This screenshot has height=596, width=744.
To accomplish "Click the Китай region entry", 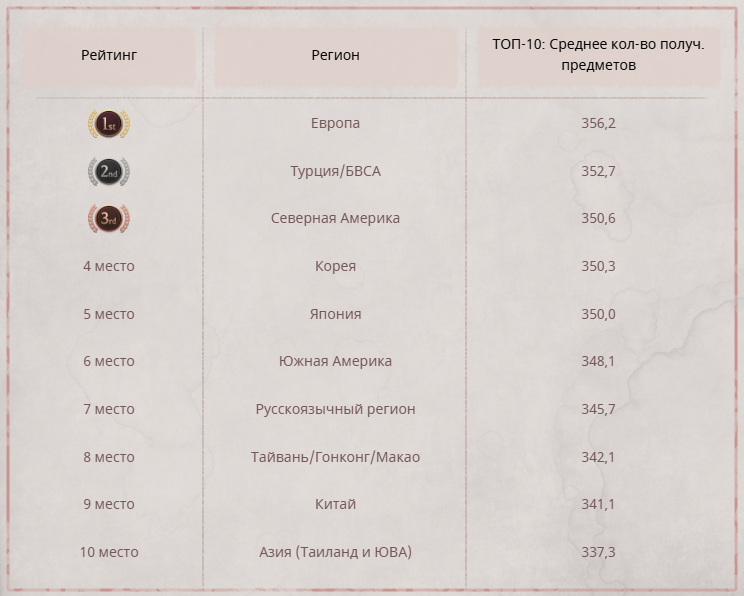I will 335,504.
